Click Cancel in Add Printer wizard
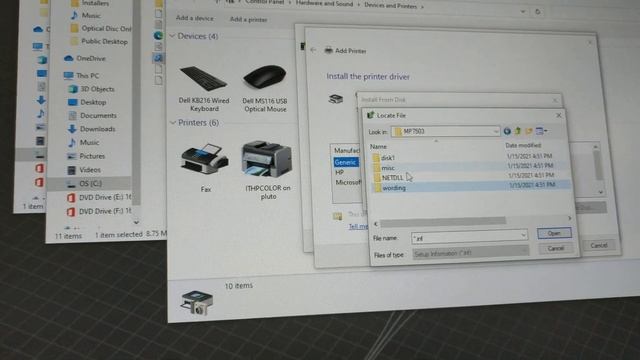 pyautogui.click(x=599, y=245)
